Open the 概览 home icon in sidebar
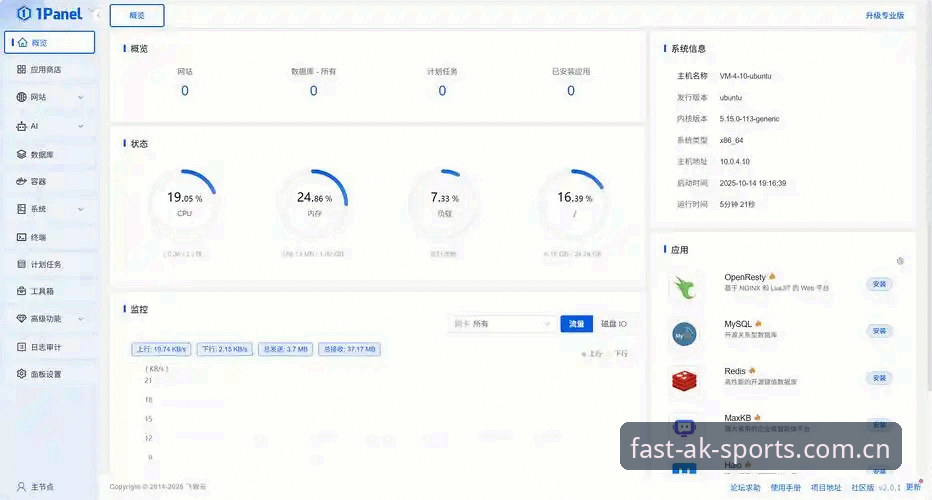The width and height of the screenshot is (932, 500). 23,42
